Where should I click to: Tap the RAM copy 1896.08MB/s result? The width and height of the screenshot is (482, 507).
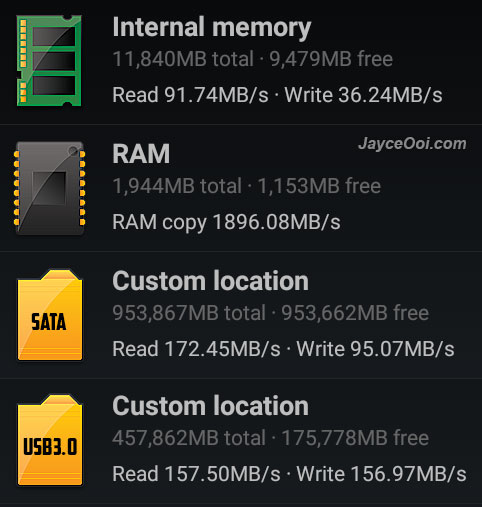pyautogui.click(x=226, y=222)
